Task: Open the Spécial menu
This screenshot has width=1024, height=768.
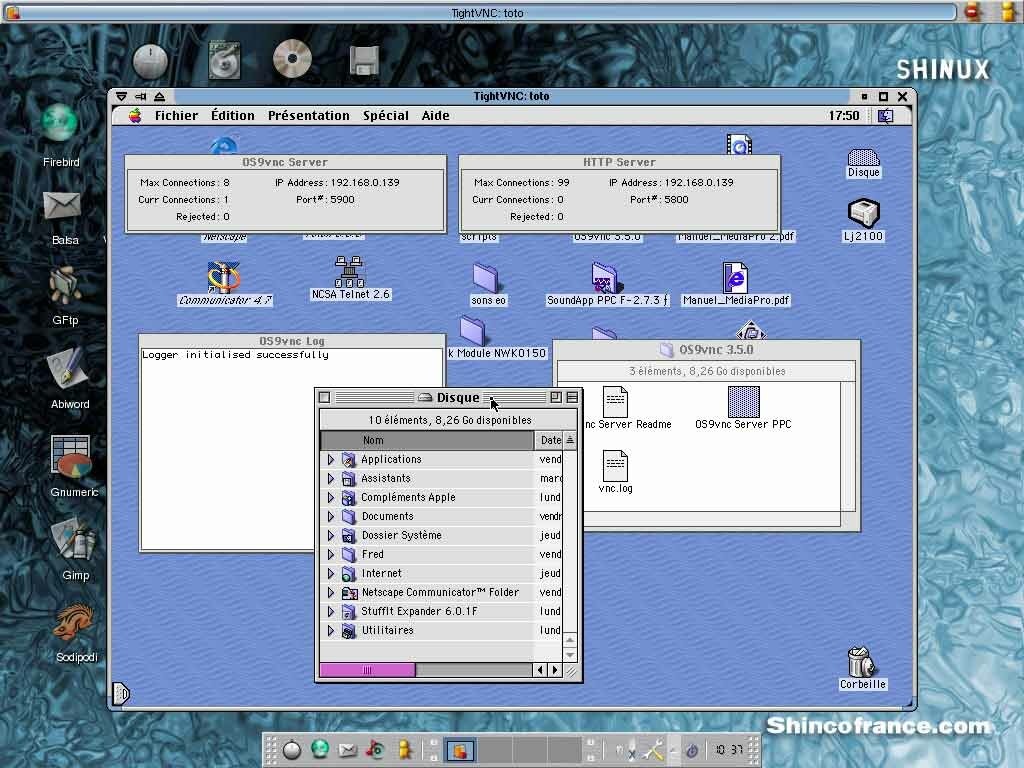Action: (385, 116)
